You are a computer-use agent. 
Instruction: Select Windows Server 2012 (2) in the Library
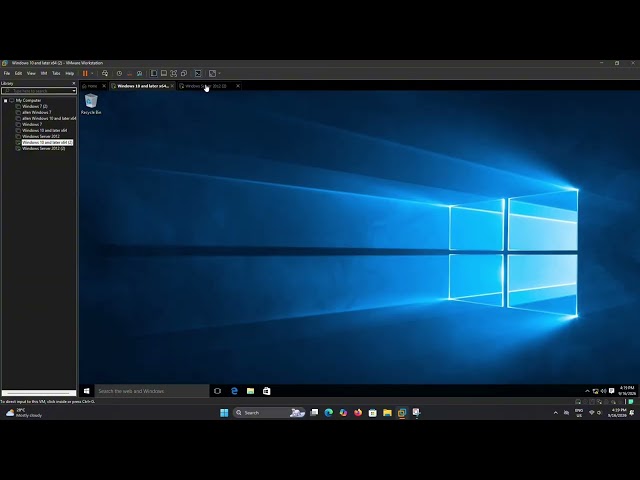click(x=44, y=149)
